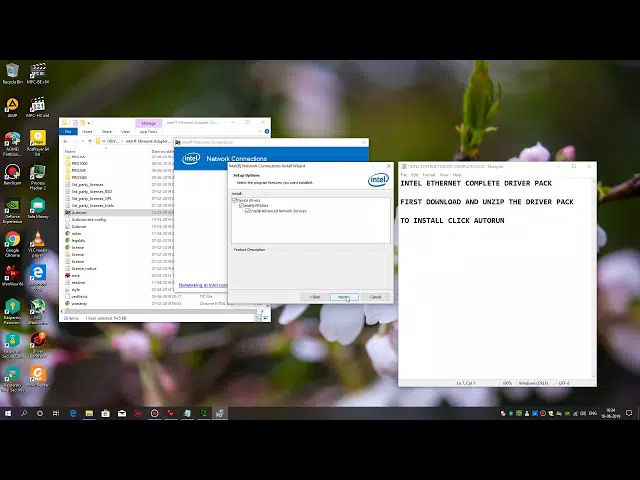The image size is (640, 480).
Task: Go up one folder in Explorer
Action: (90, 141)
